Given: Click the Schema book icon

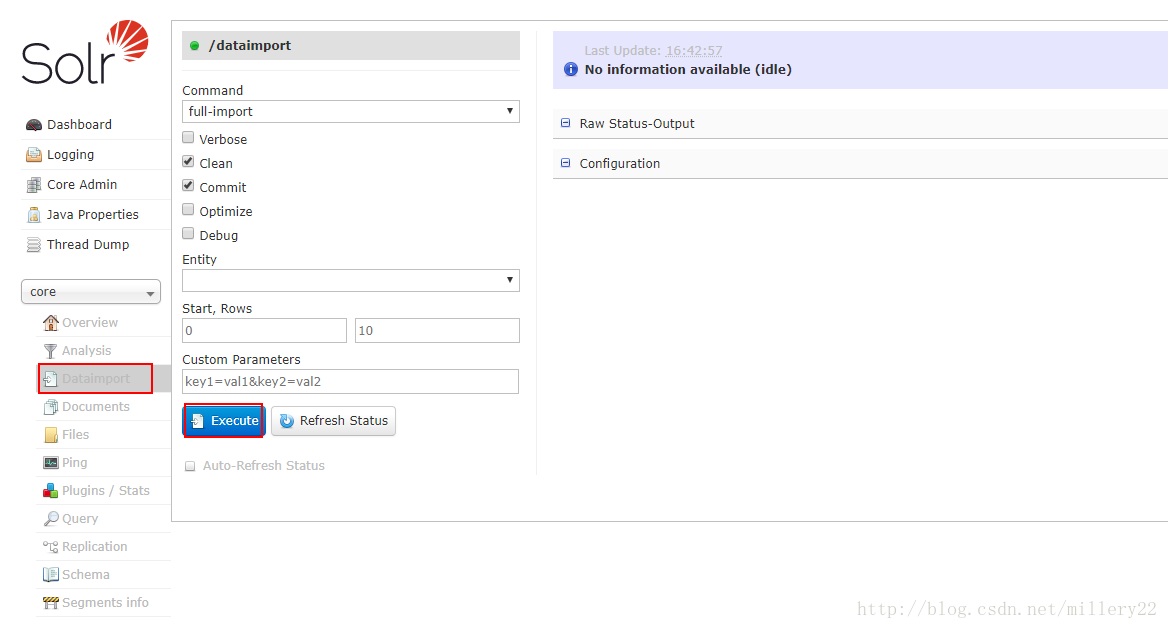Looking at the screenshot, I should point(51,575).
